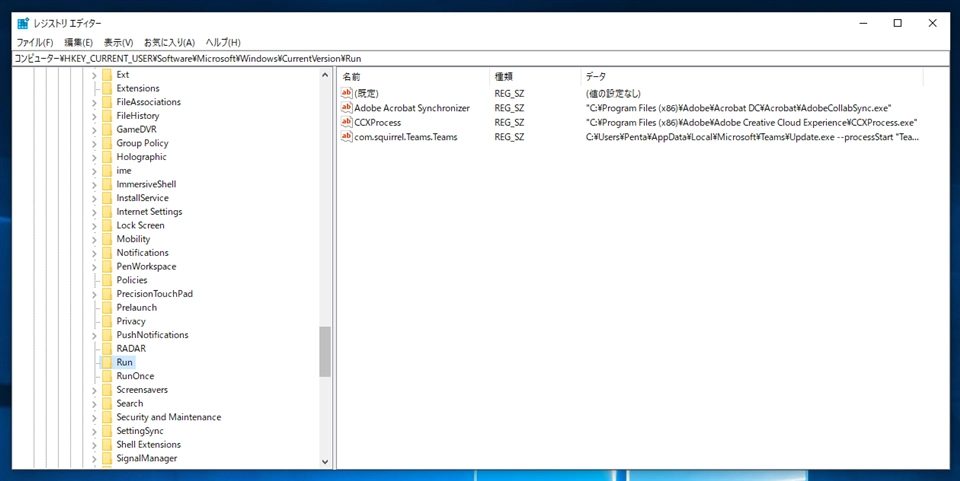The width and height of the screenshot is (960, 481).
Task: Expand the FileHistory key
Action: [x=94, y=116]
